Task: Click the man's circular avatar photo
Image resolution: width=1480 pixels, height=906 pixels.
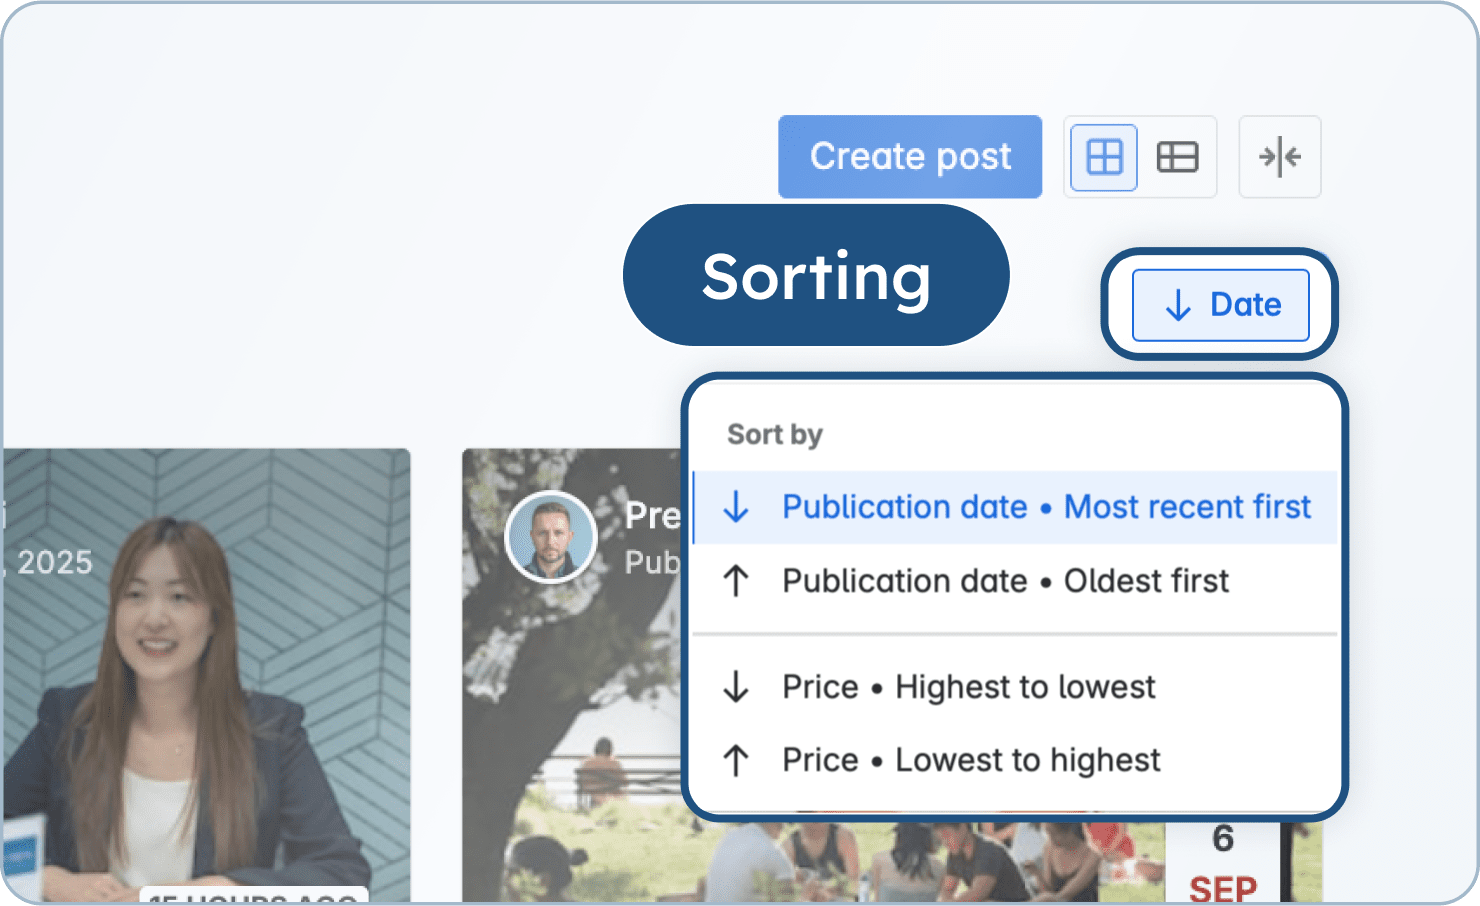Action: 551,536
